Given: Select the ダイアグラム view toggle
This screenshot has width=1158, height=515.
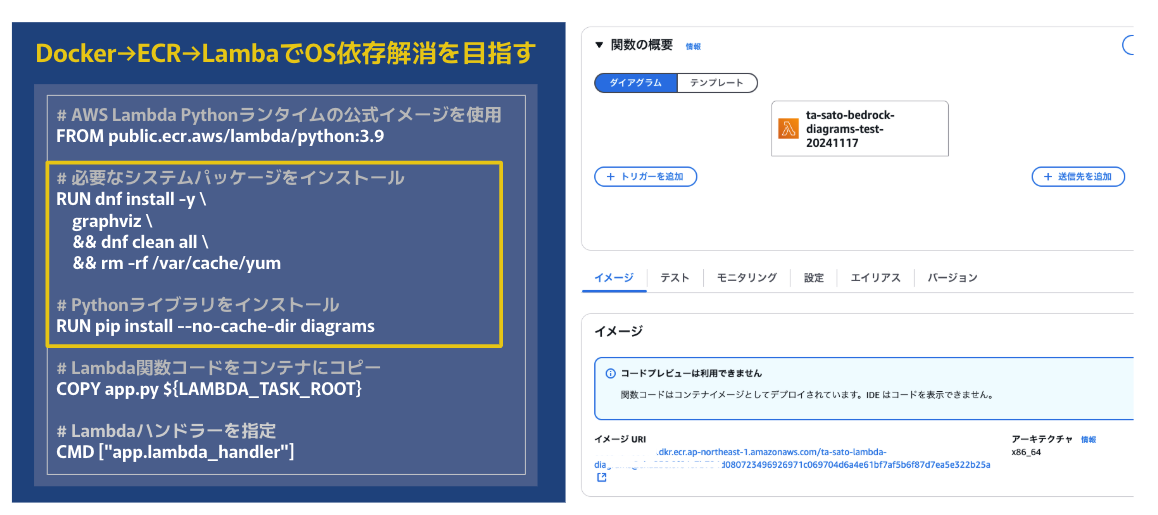Looking at the screenshot, I should tap(636, 83).
